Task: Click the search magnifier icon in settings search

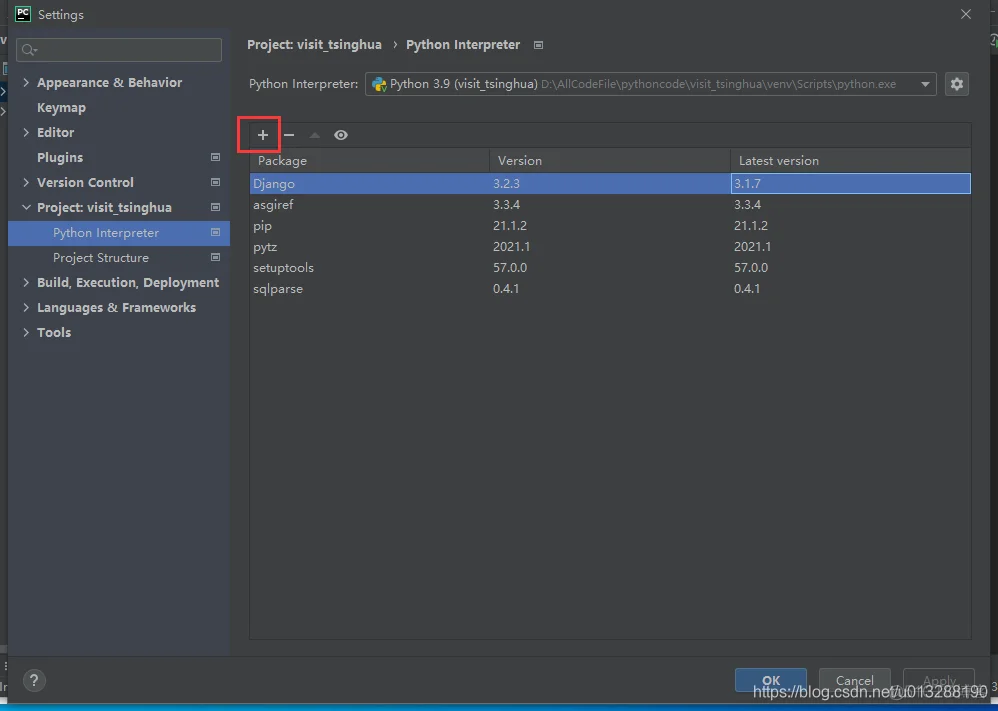Action: pos(29,50)
